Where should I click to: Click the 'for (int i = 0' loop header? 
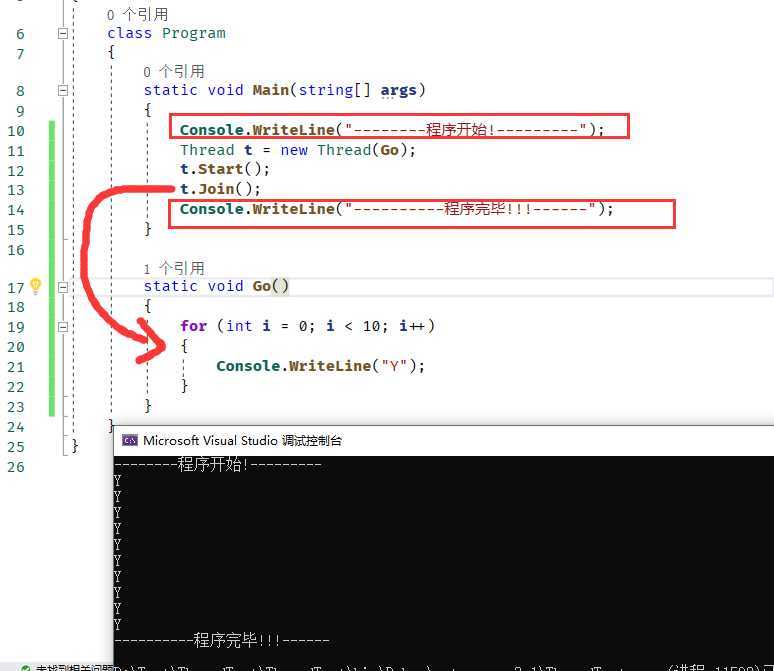[x=307, y=326]
